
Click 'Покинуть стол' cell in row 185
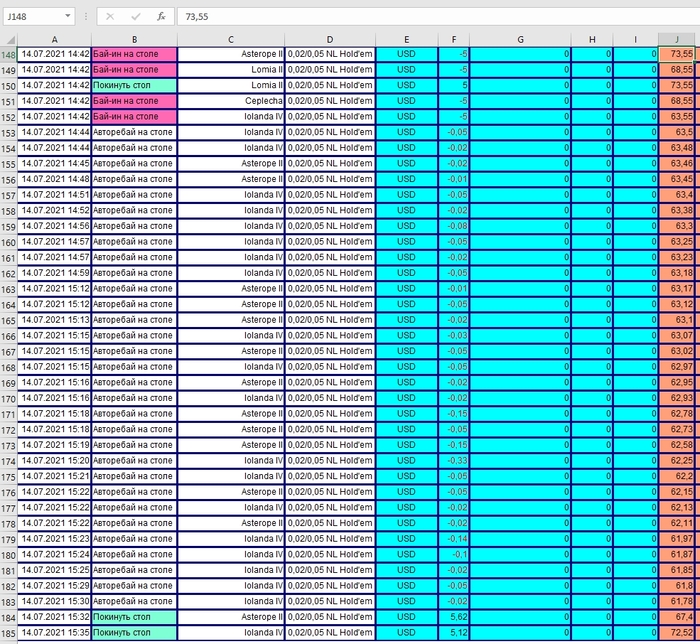coord(134,632)
